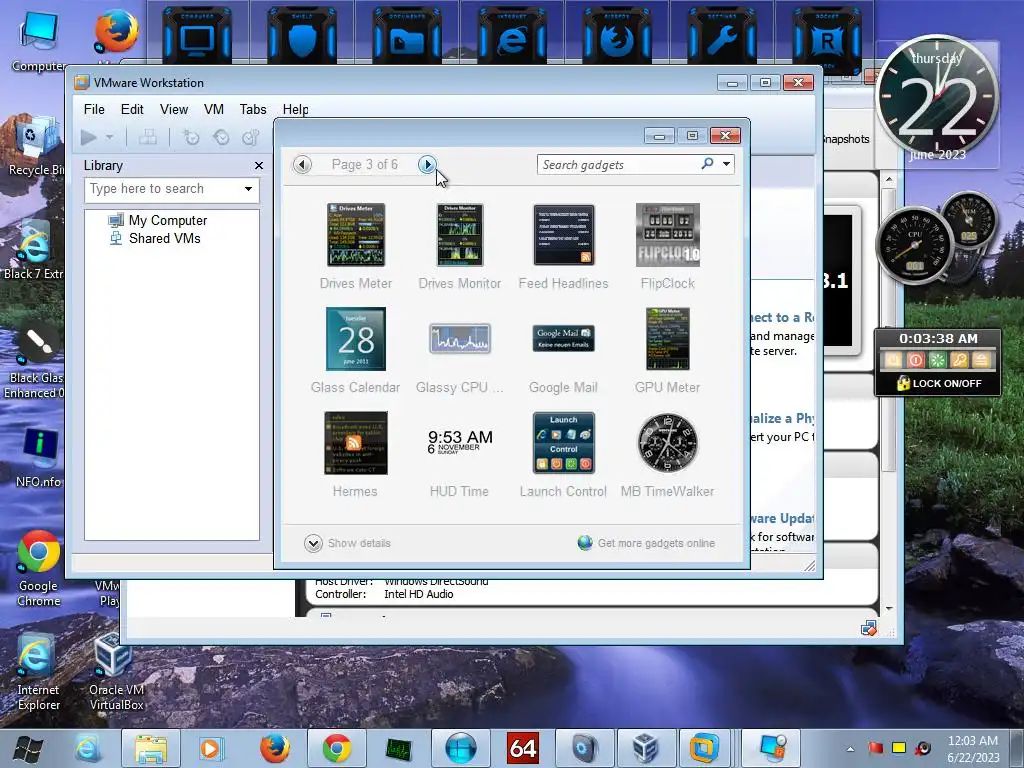Open Firefox from the taskbar

pos(275,748)
